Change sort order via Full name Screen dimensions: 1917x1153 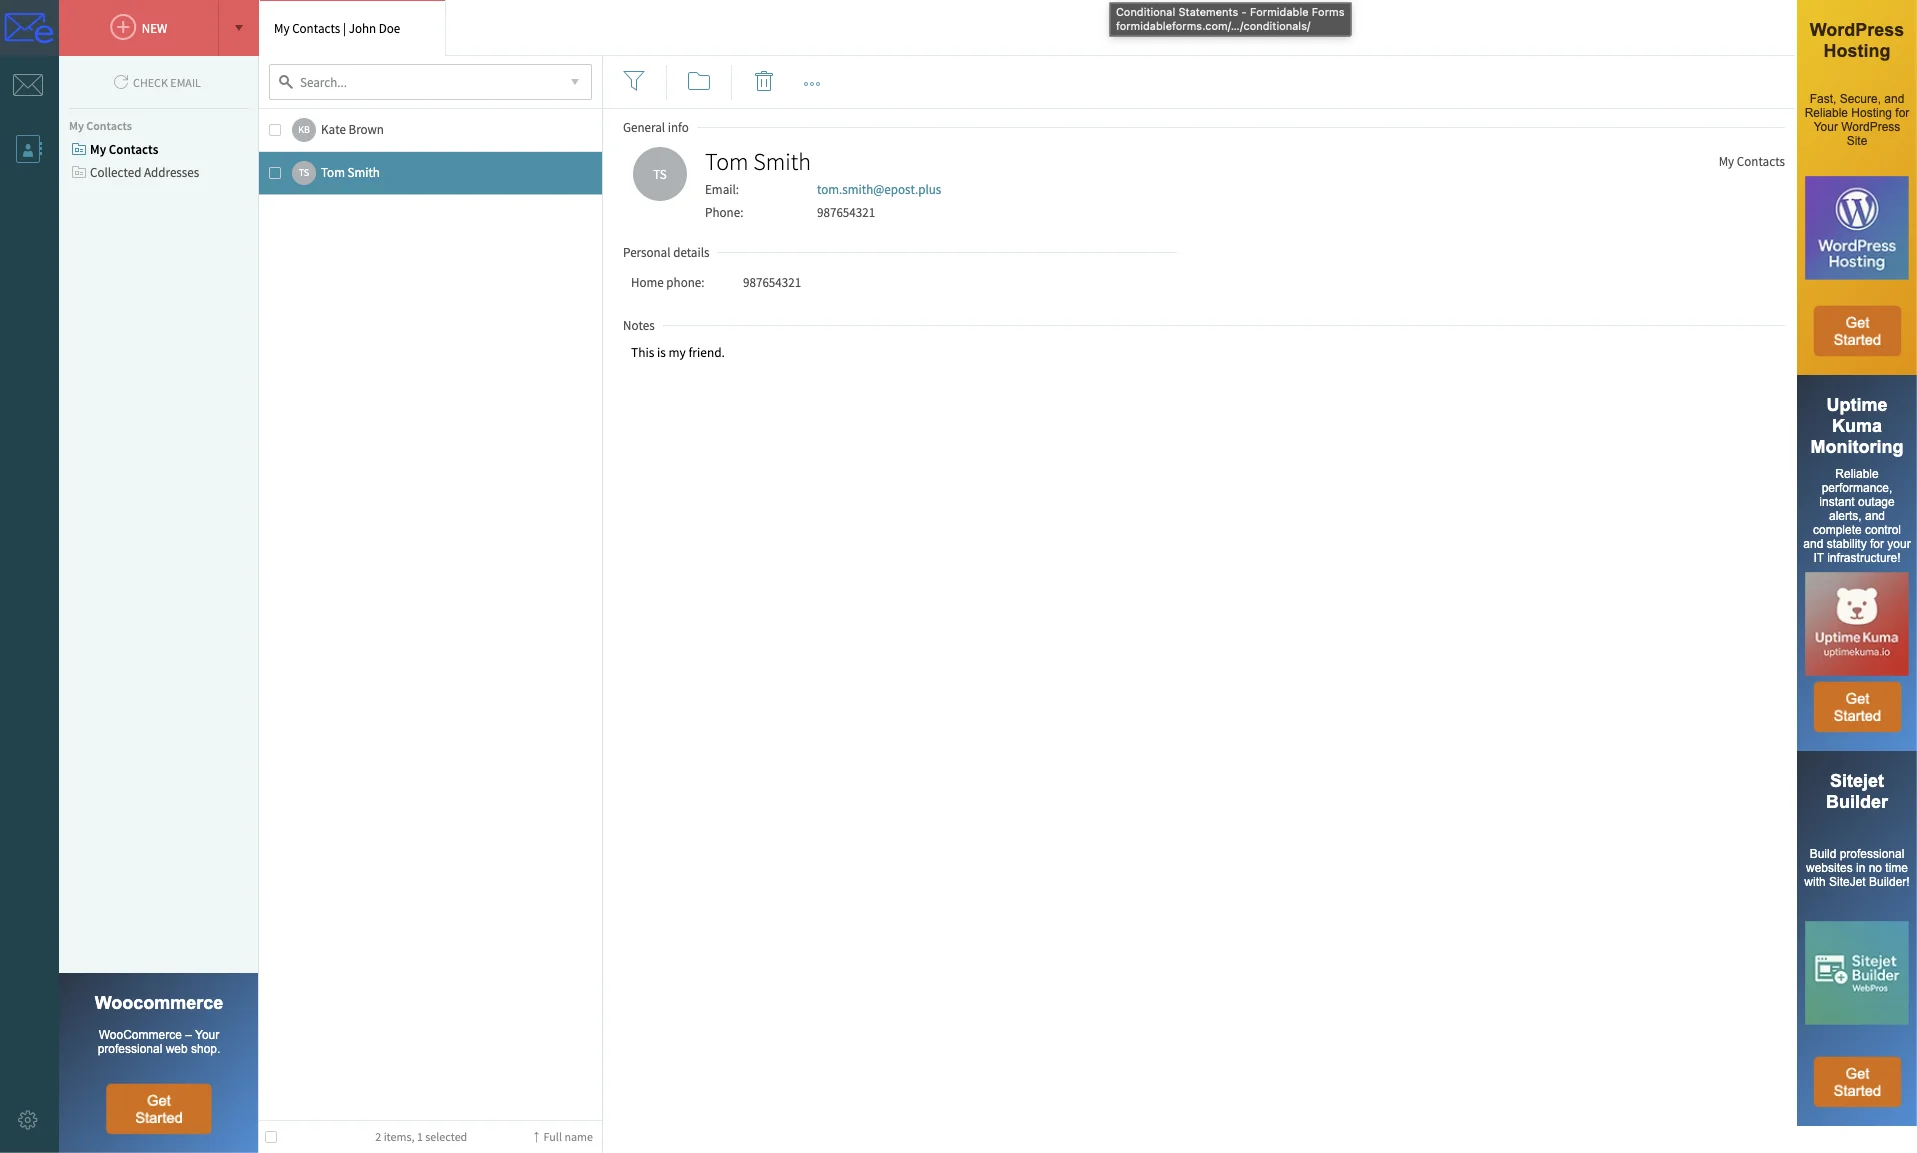(563, 1137)
